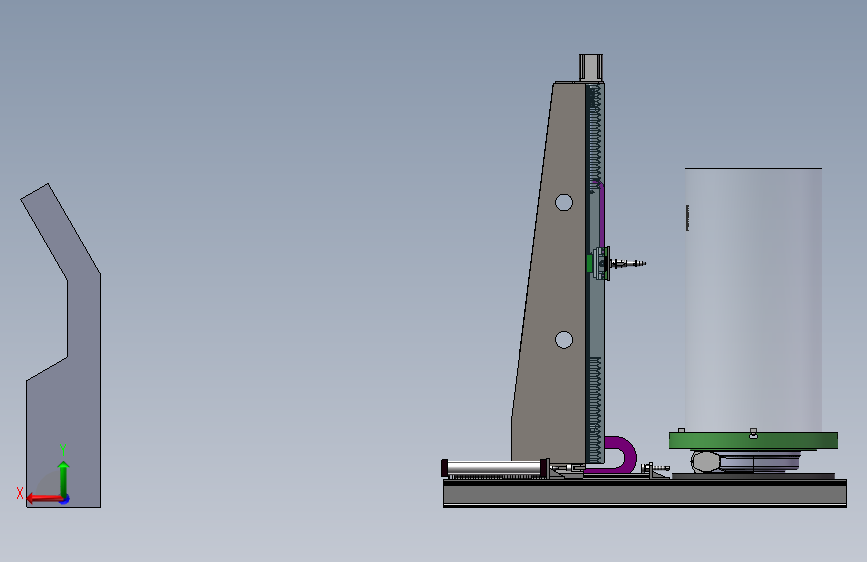Click the green Y axis arrow of the triad

tap(64, 478)
